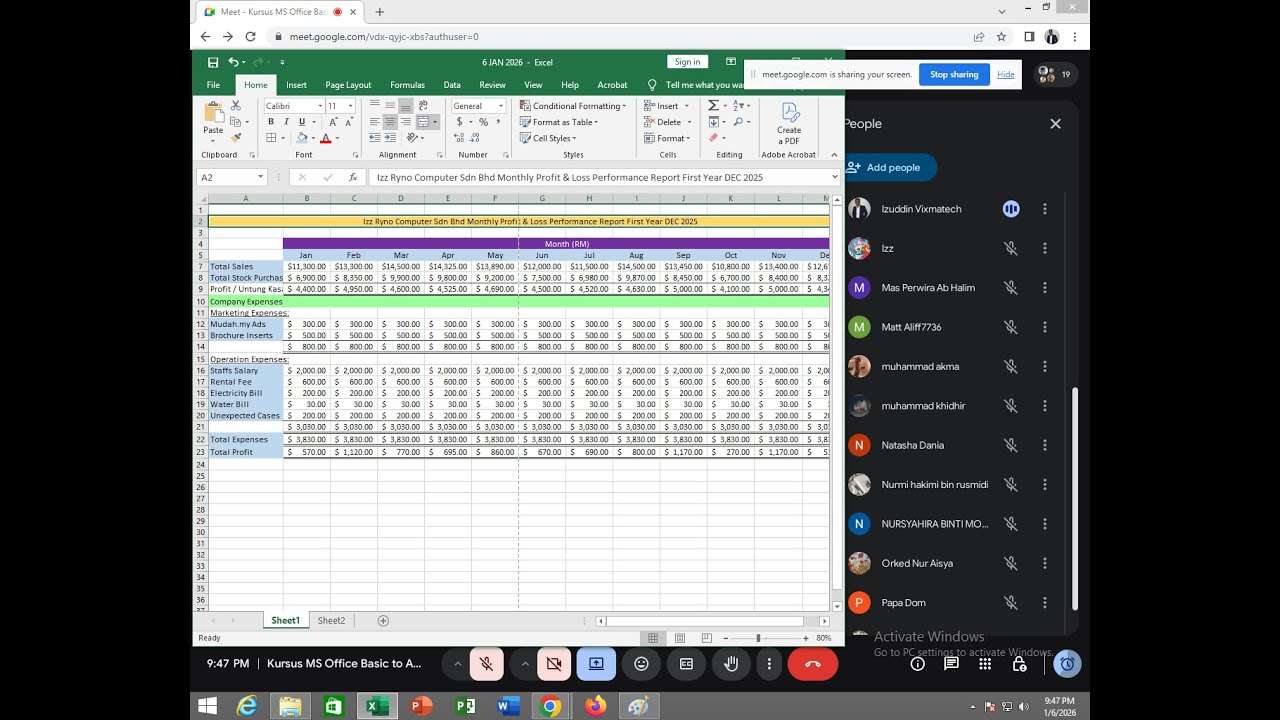Click the Insert Function fx icon
Screen dimensions: 1280x720
click(353, 177)
